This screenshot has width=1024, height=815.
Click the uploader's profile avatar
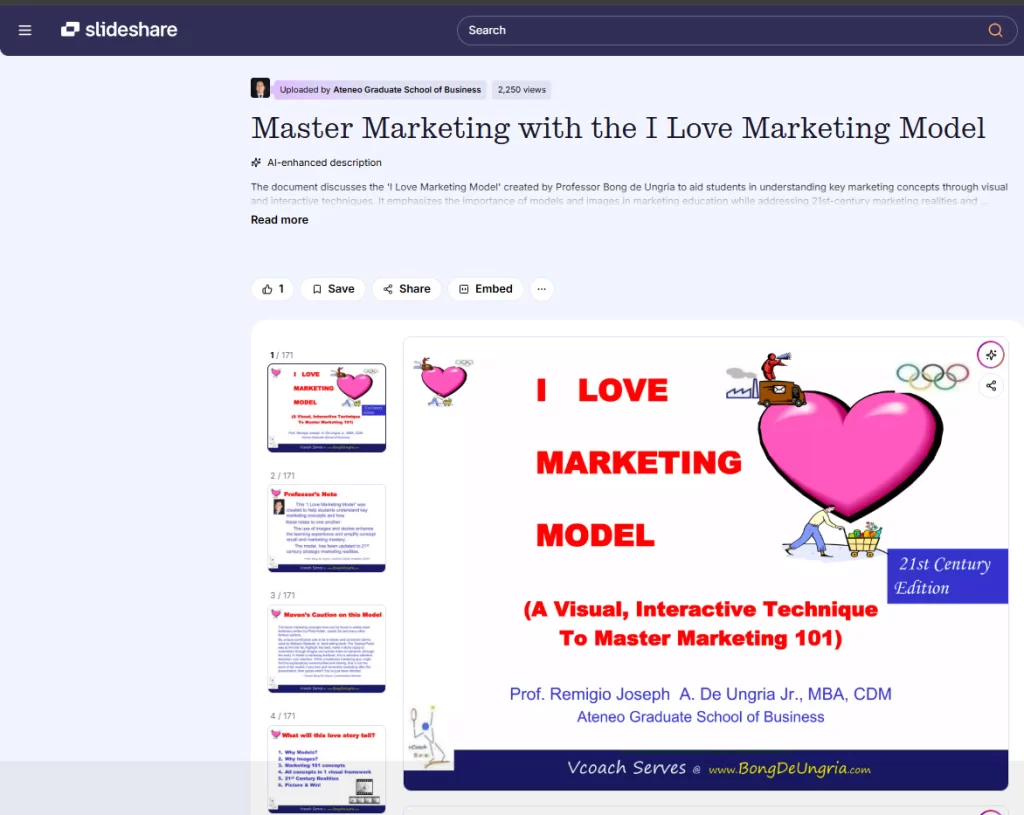coord(260,89)
